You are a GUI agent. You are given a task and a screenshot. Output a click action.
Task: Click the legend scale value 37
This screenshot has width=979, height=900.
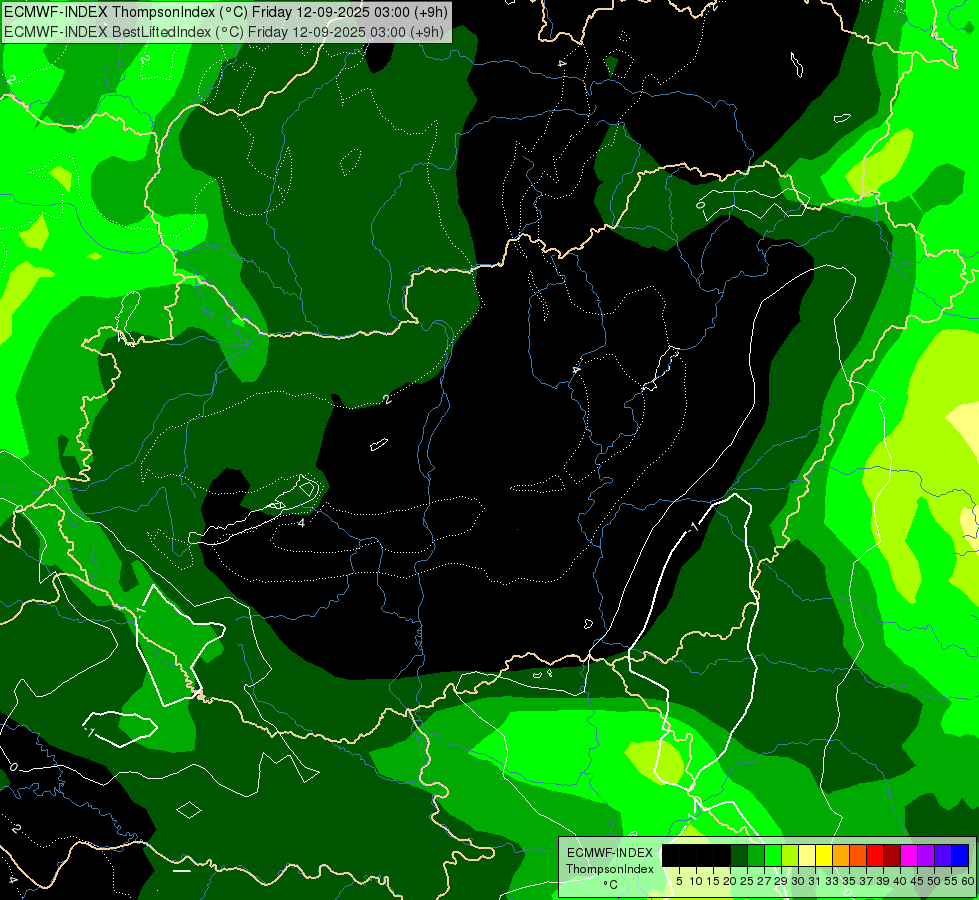pos(866,881)
